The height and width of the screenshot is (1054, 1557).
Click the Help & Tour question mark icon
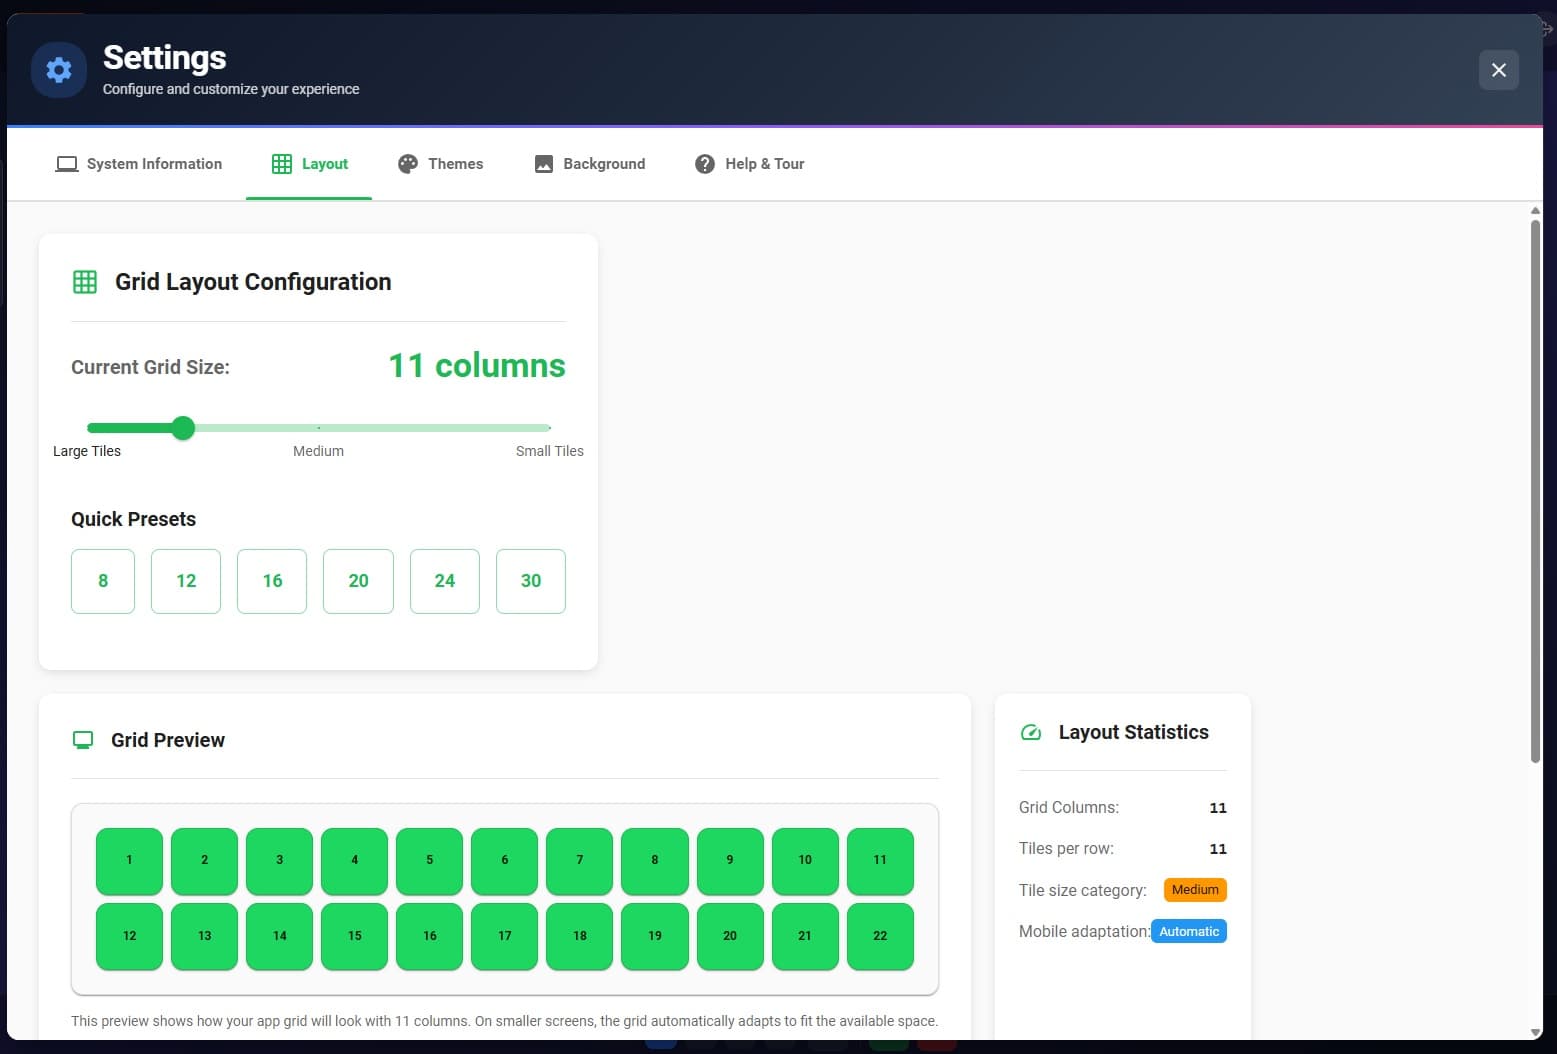703,163
